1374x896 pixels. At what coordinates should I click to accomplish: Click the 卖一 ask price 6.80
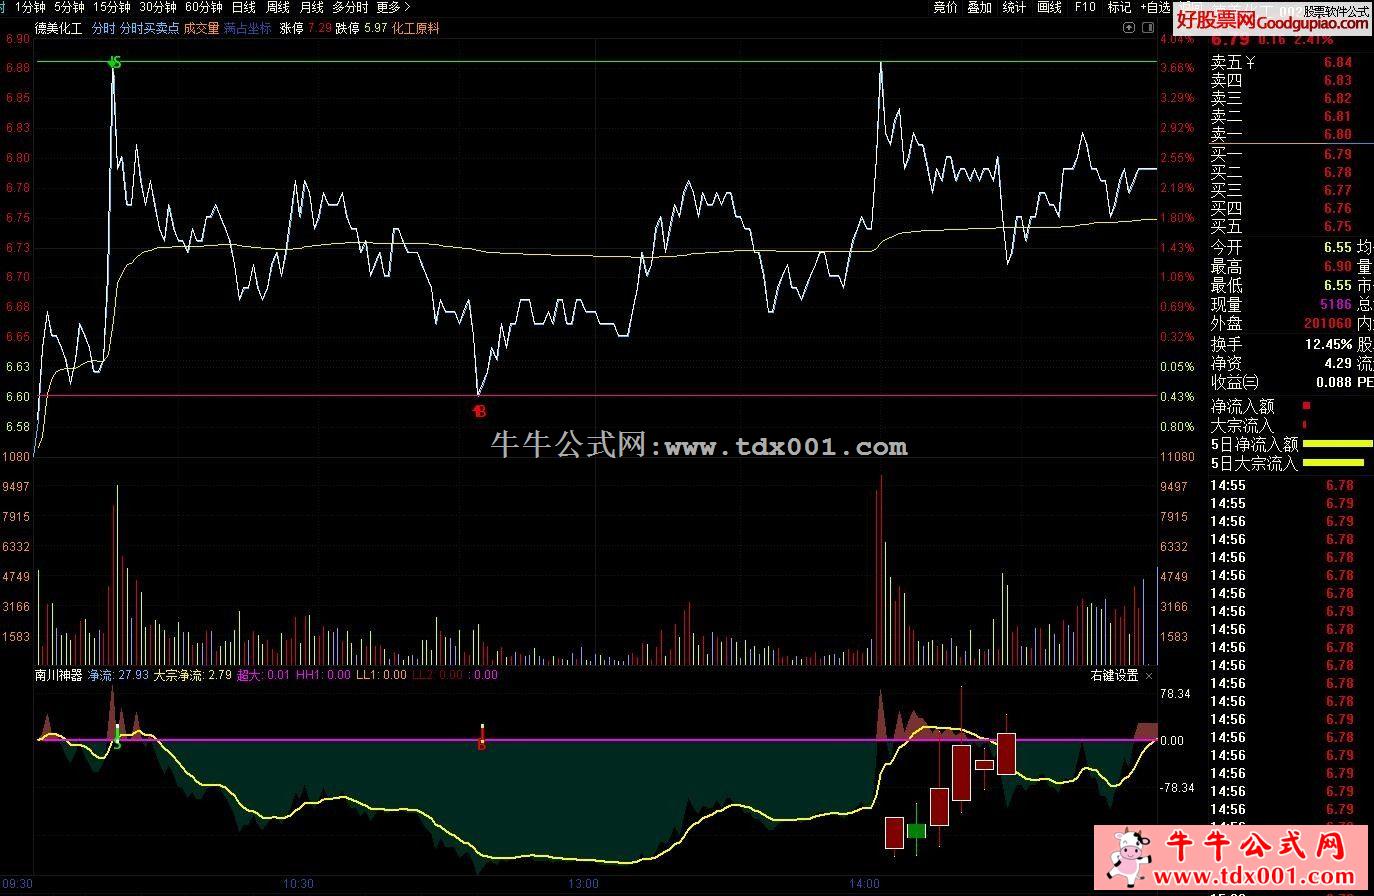[1337, 134]
